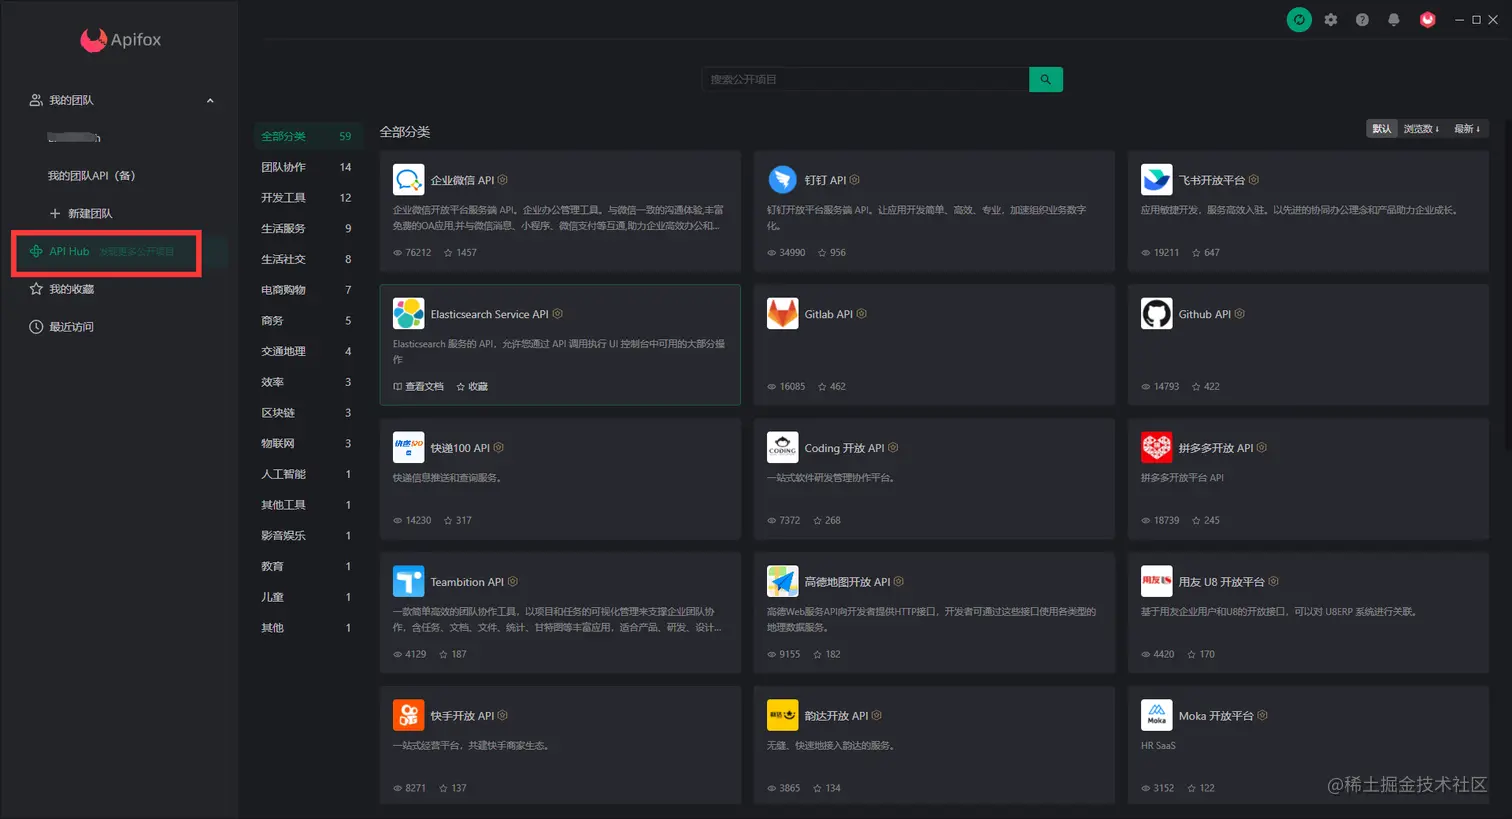The height and width of the screenshot is (819, 1512).
Task: Select the 效率 category
Action: click(x=306, y=382)
